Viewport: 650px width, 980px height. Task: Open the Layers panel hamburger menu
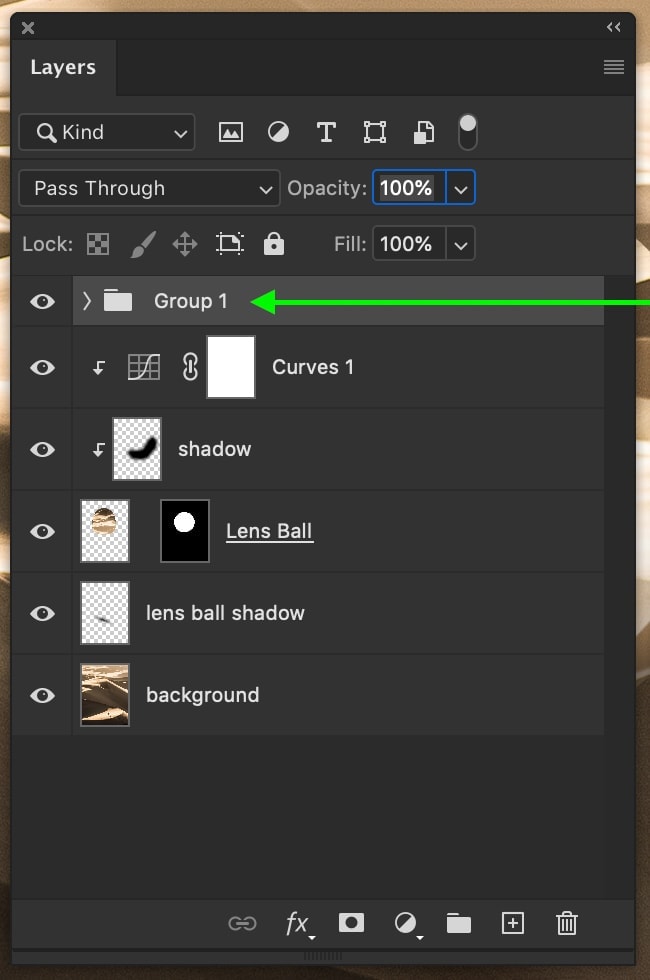[x=614, y=67]
